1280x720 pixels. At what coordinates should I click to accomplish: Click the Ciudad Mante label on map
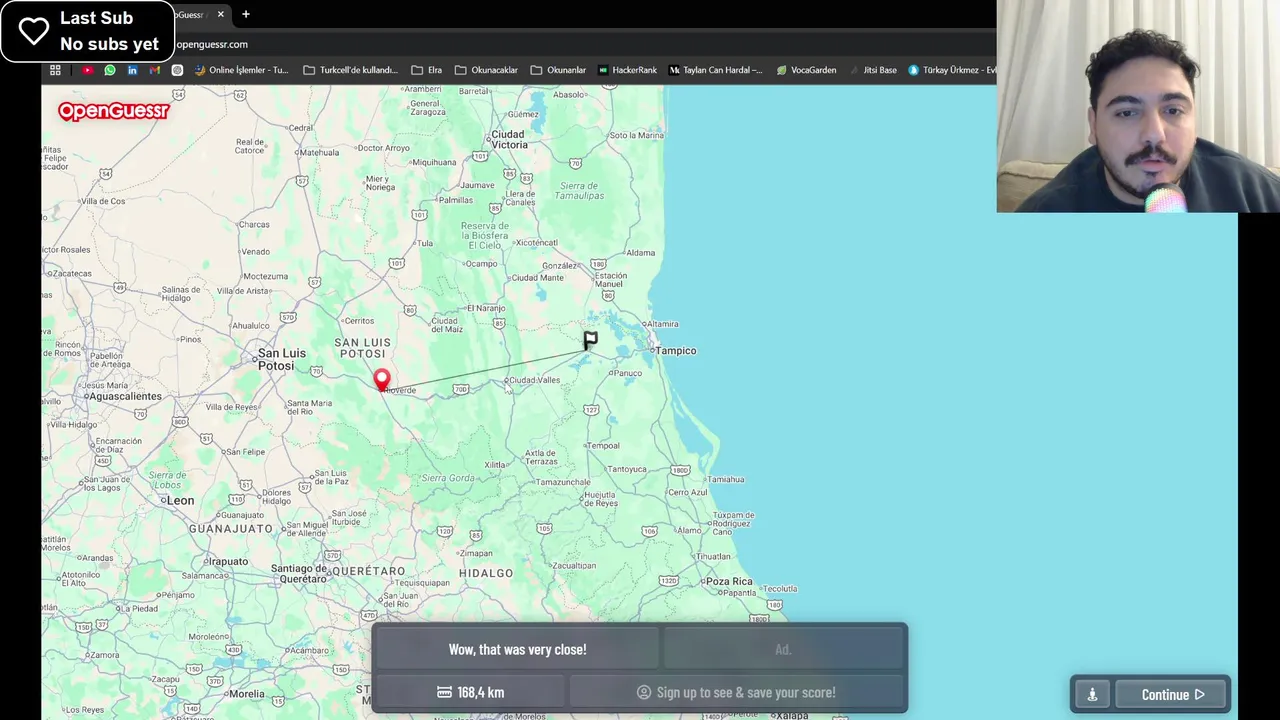coord(538,277)
